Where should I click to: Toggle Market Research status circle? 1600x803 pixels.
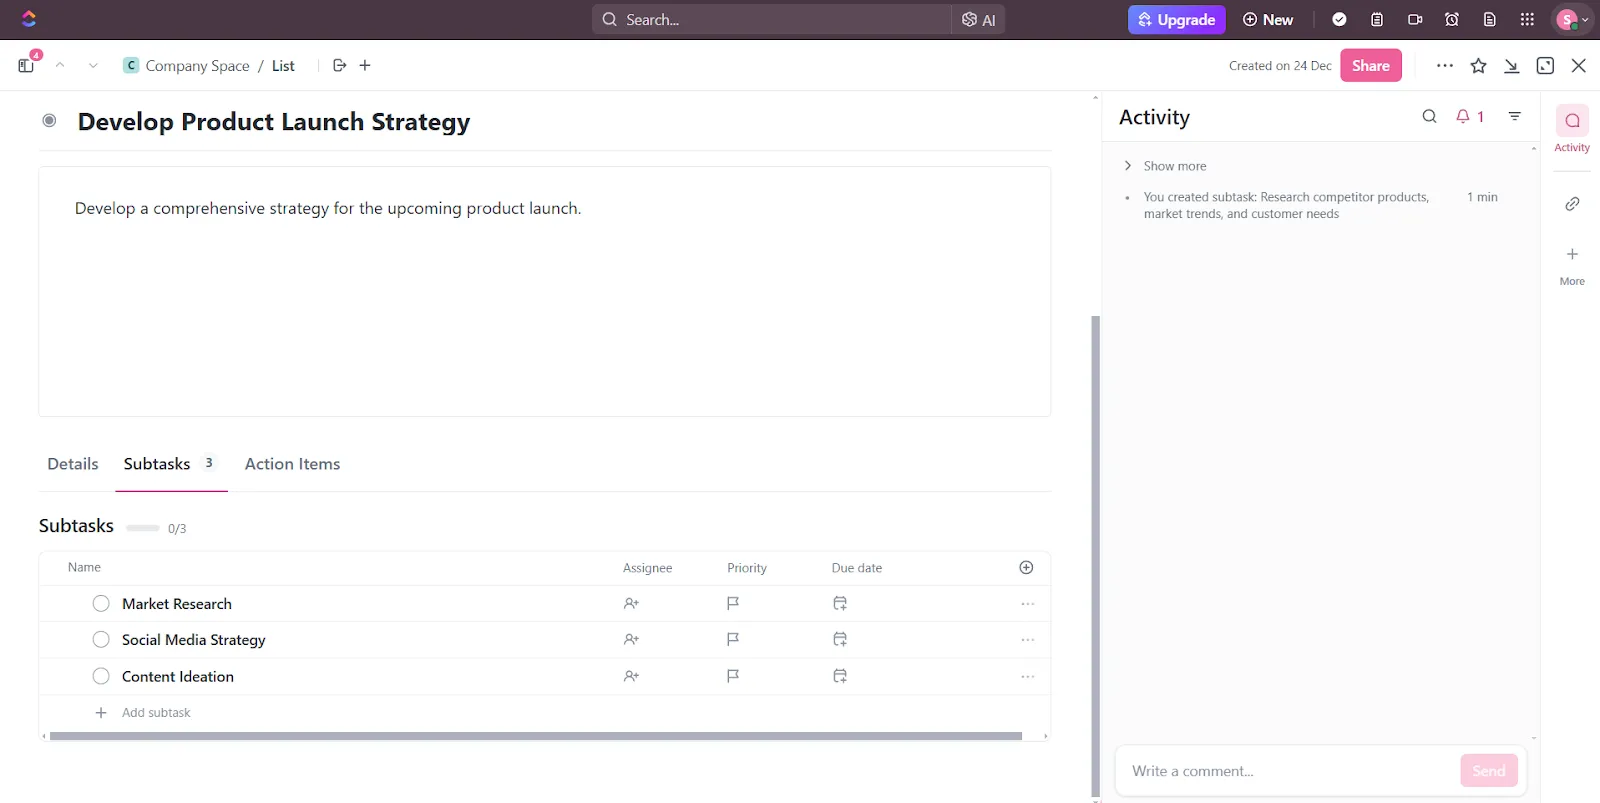(101, 603)
